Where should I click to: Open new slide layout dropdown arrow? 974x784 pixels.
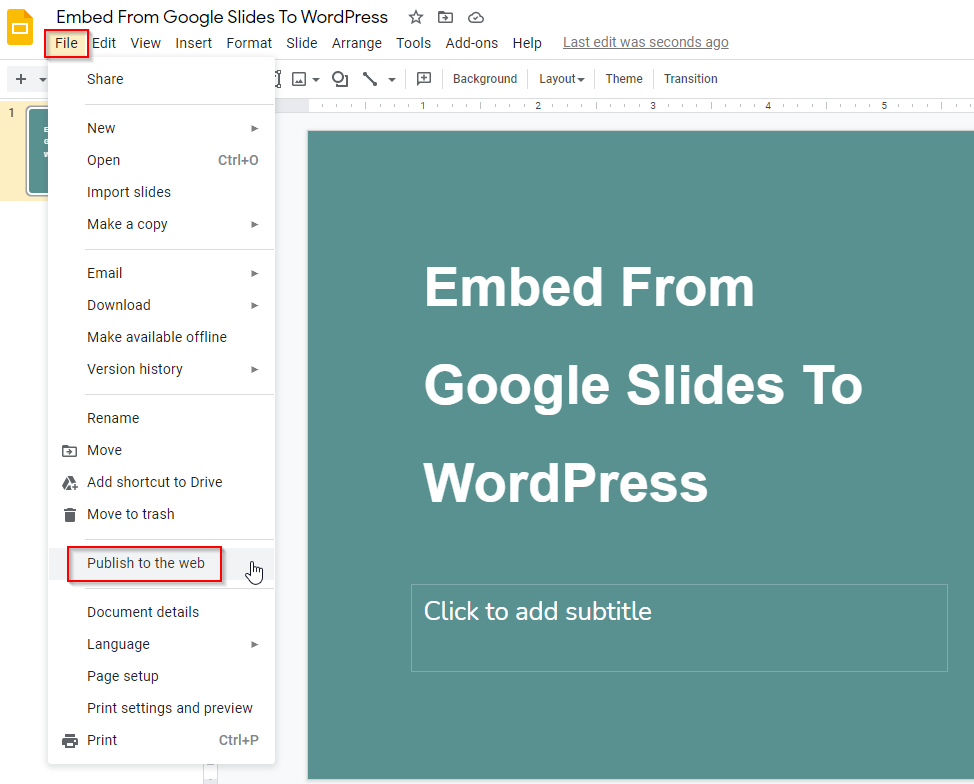[x=42, y=80]
